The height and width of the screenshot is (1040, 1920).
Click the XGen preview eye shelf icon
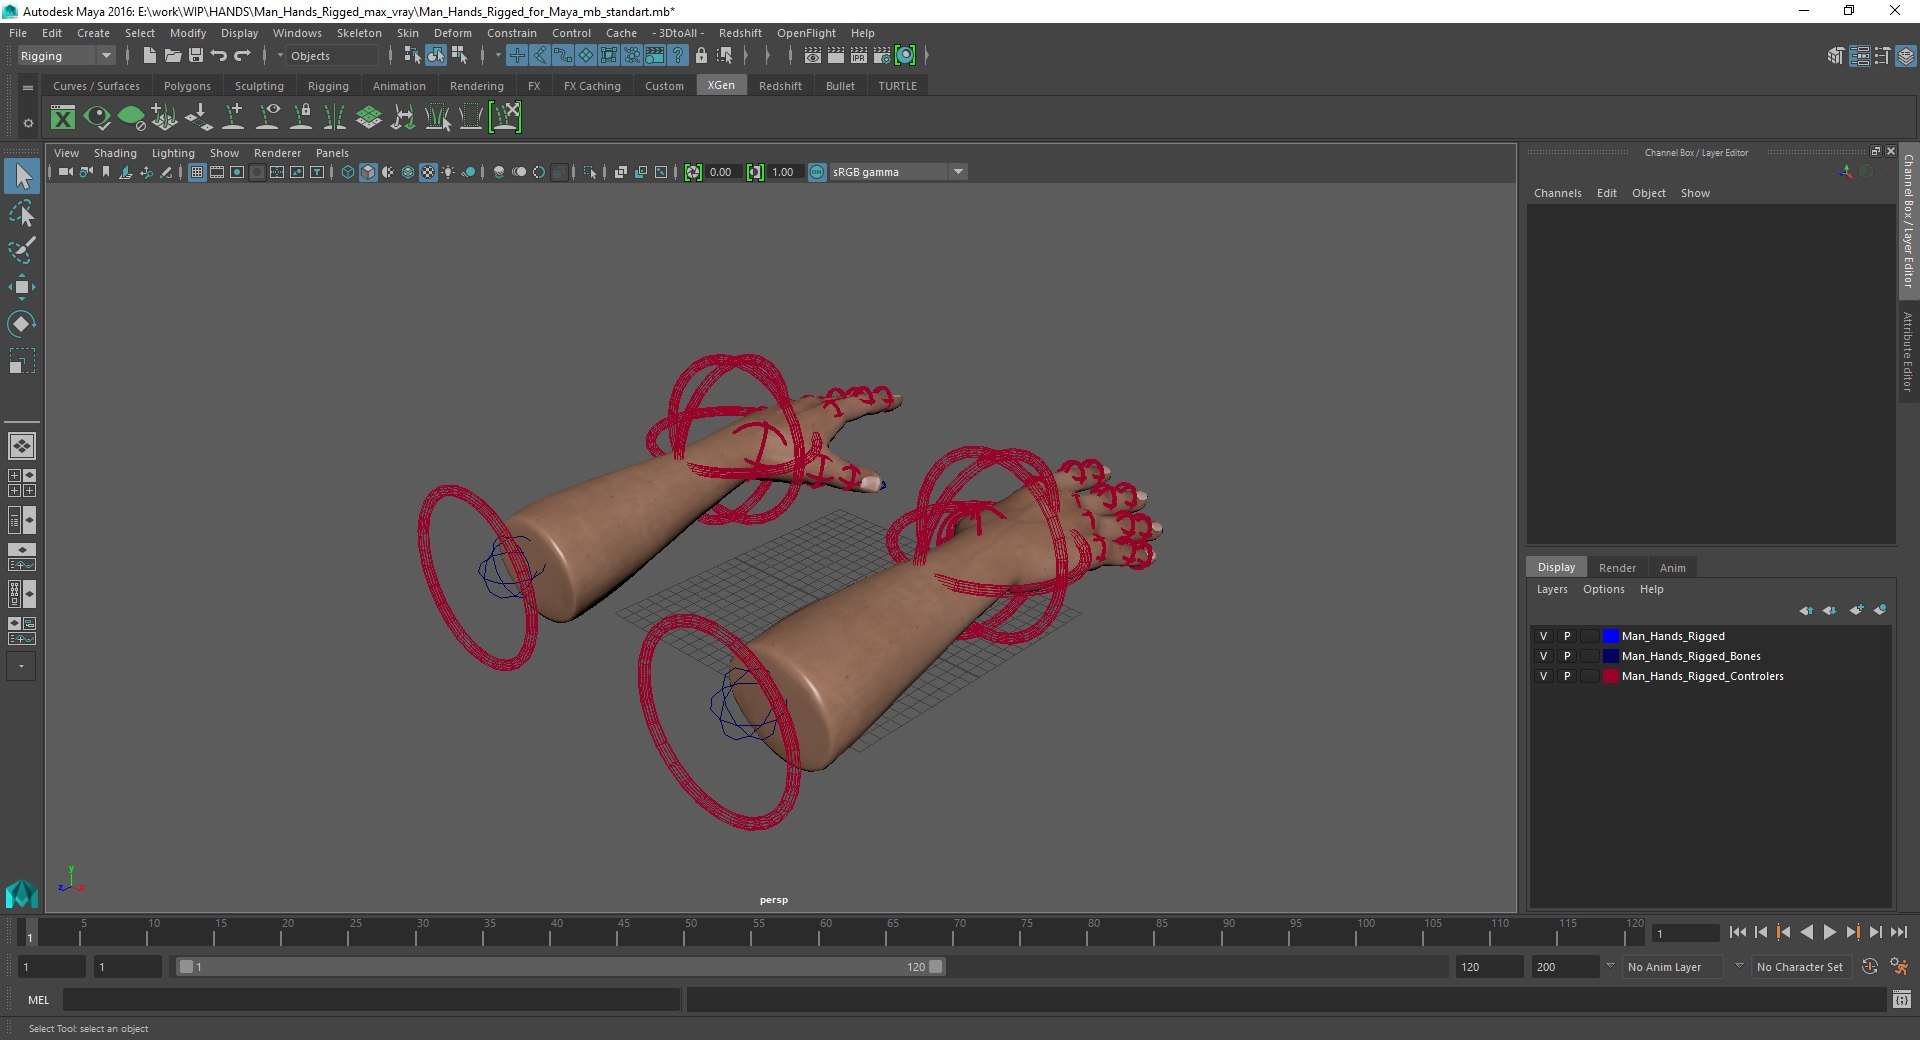tap(97, 118)
